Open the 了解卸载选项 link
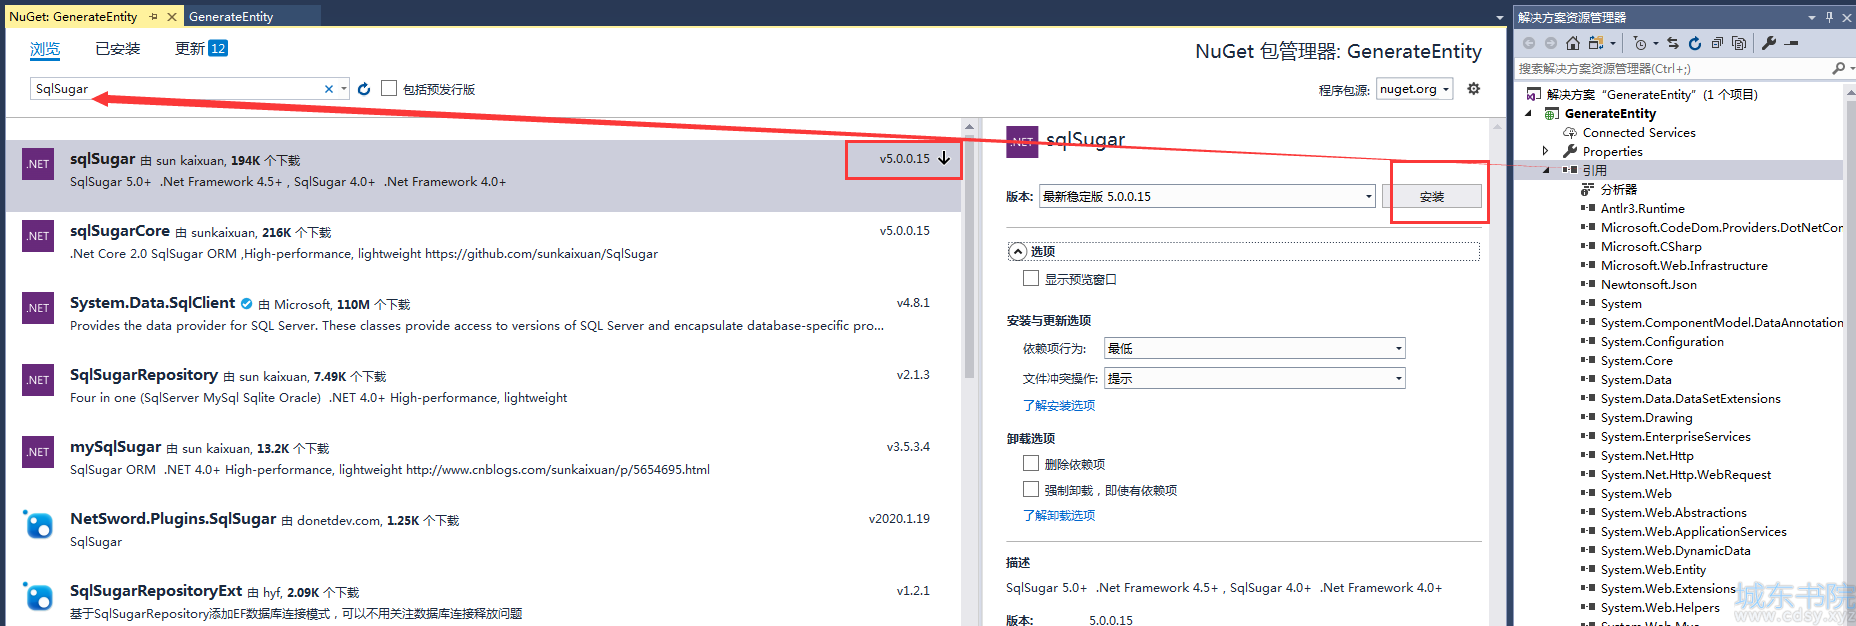Screen dimensions: 1856x626 (x=1059, y=515)
